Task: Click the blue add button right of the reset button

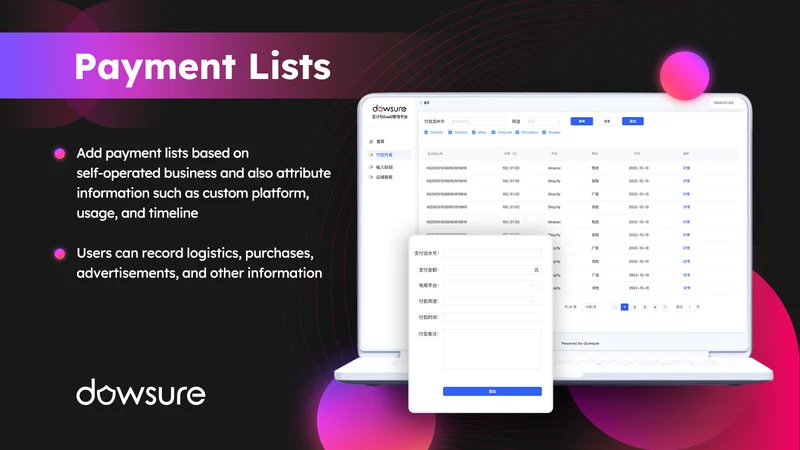Action: 633,121
